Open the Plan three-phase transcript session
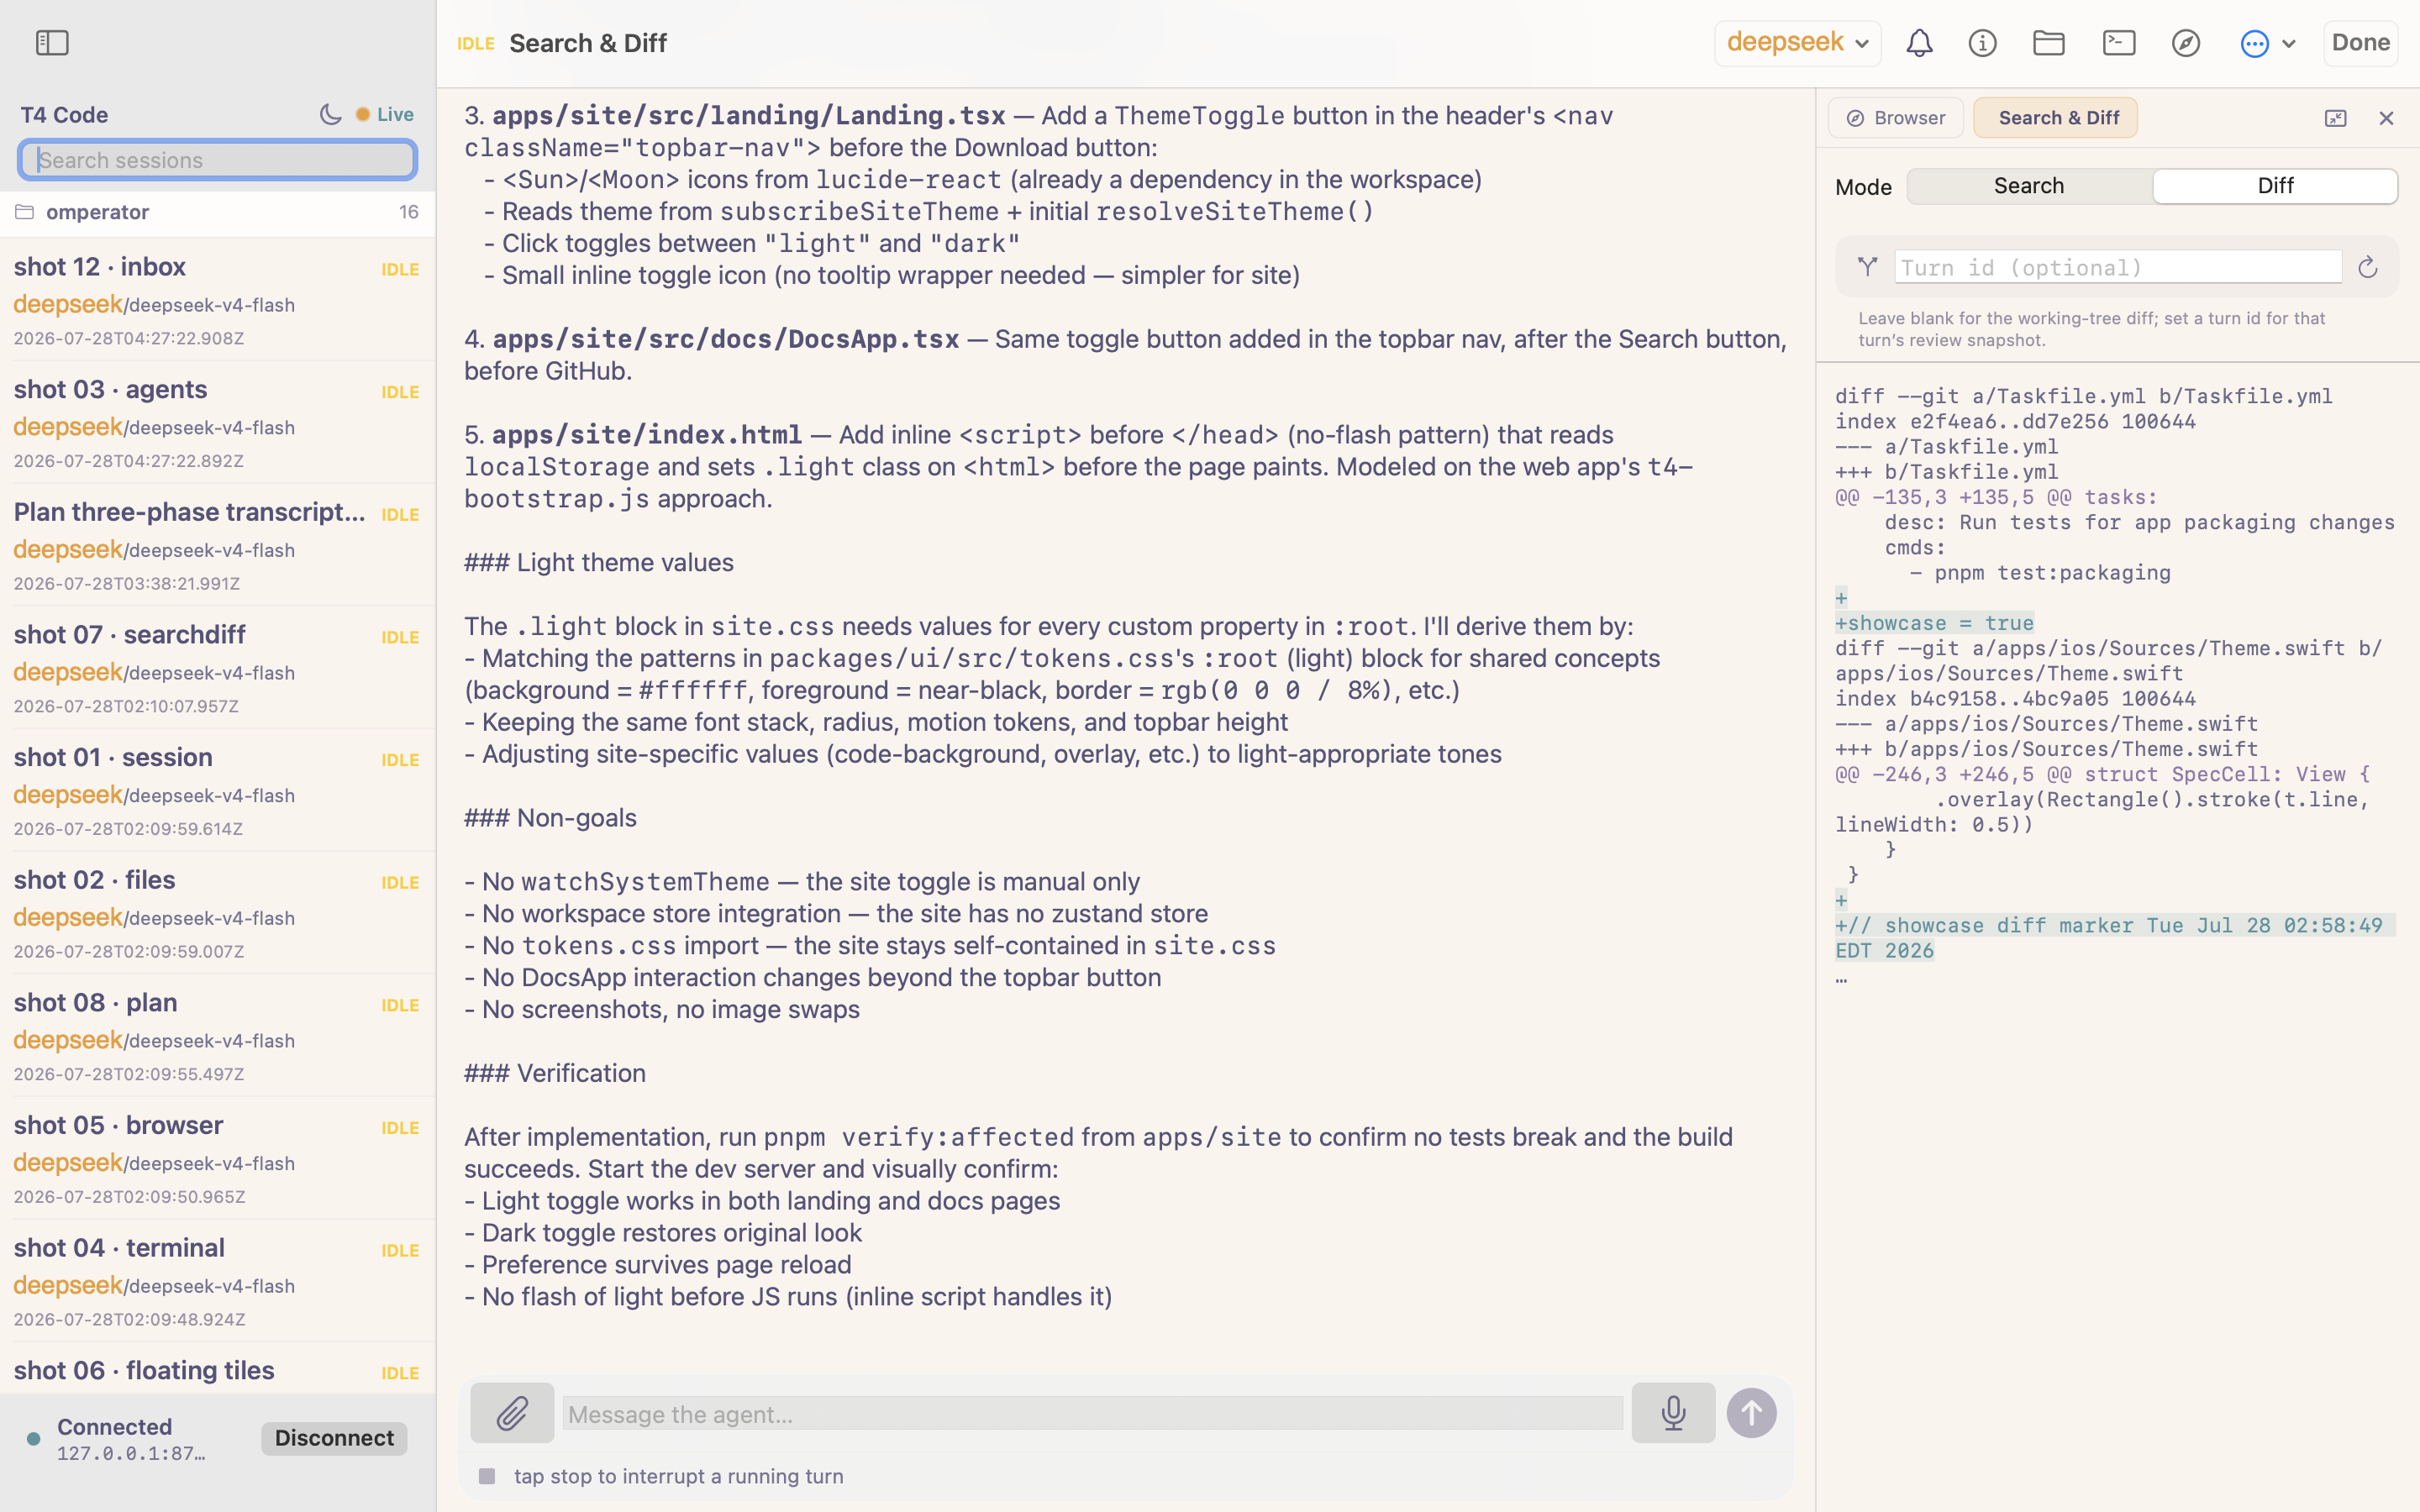 (217, 544)
